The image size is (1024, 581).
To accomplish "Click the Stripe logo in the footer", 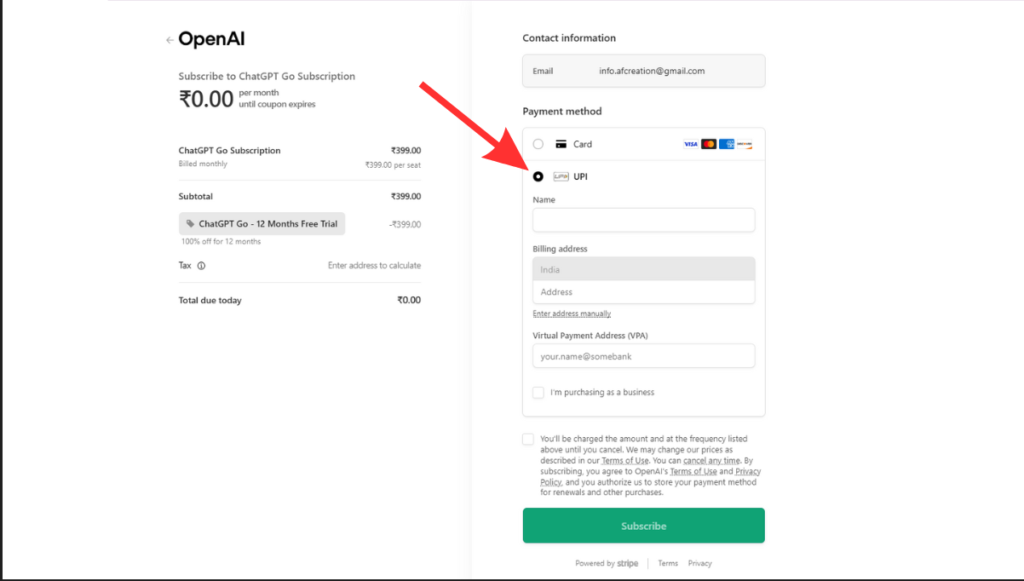I will coord(629,563).
